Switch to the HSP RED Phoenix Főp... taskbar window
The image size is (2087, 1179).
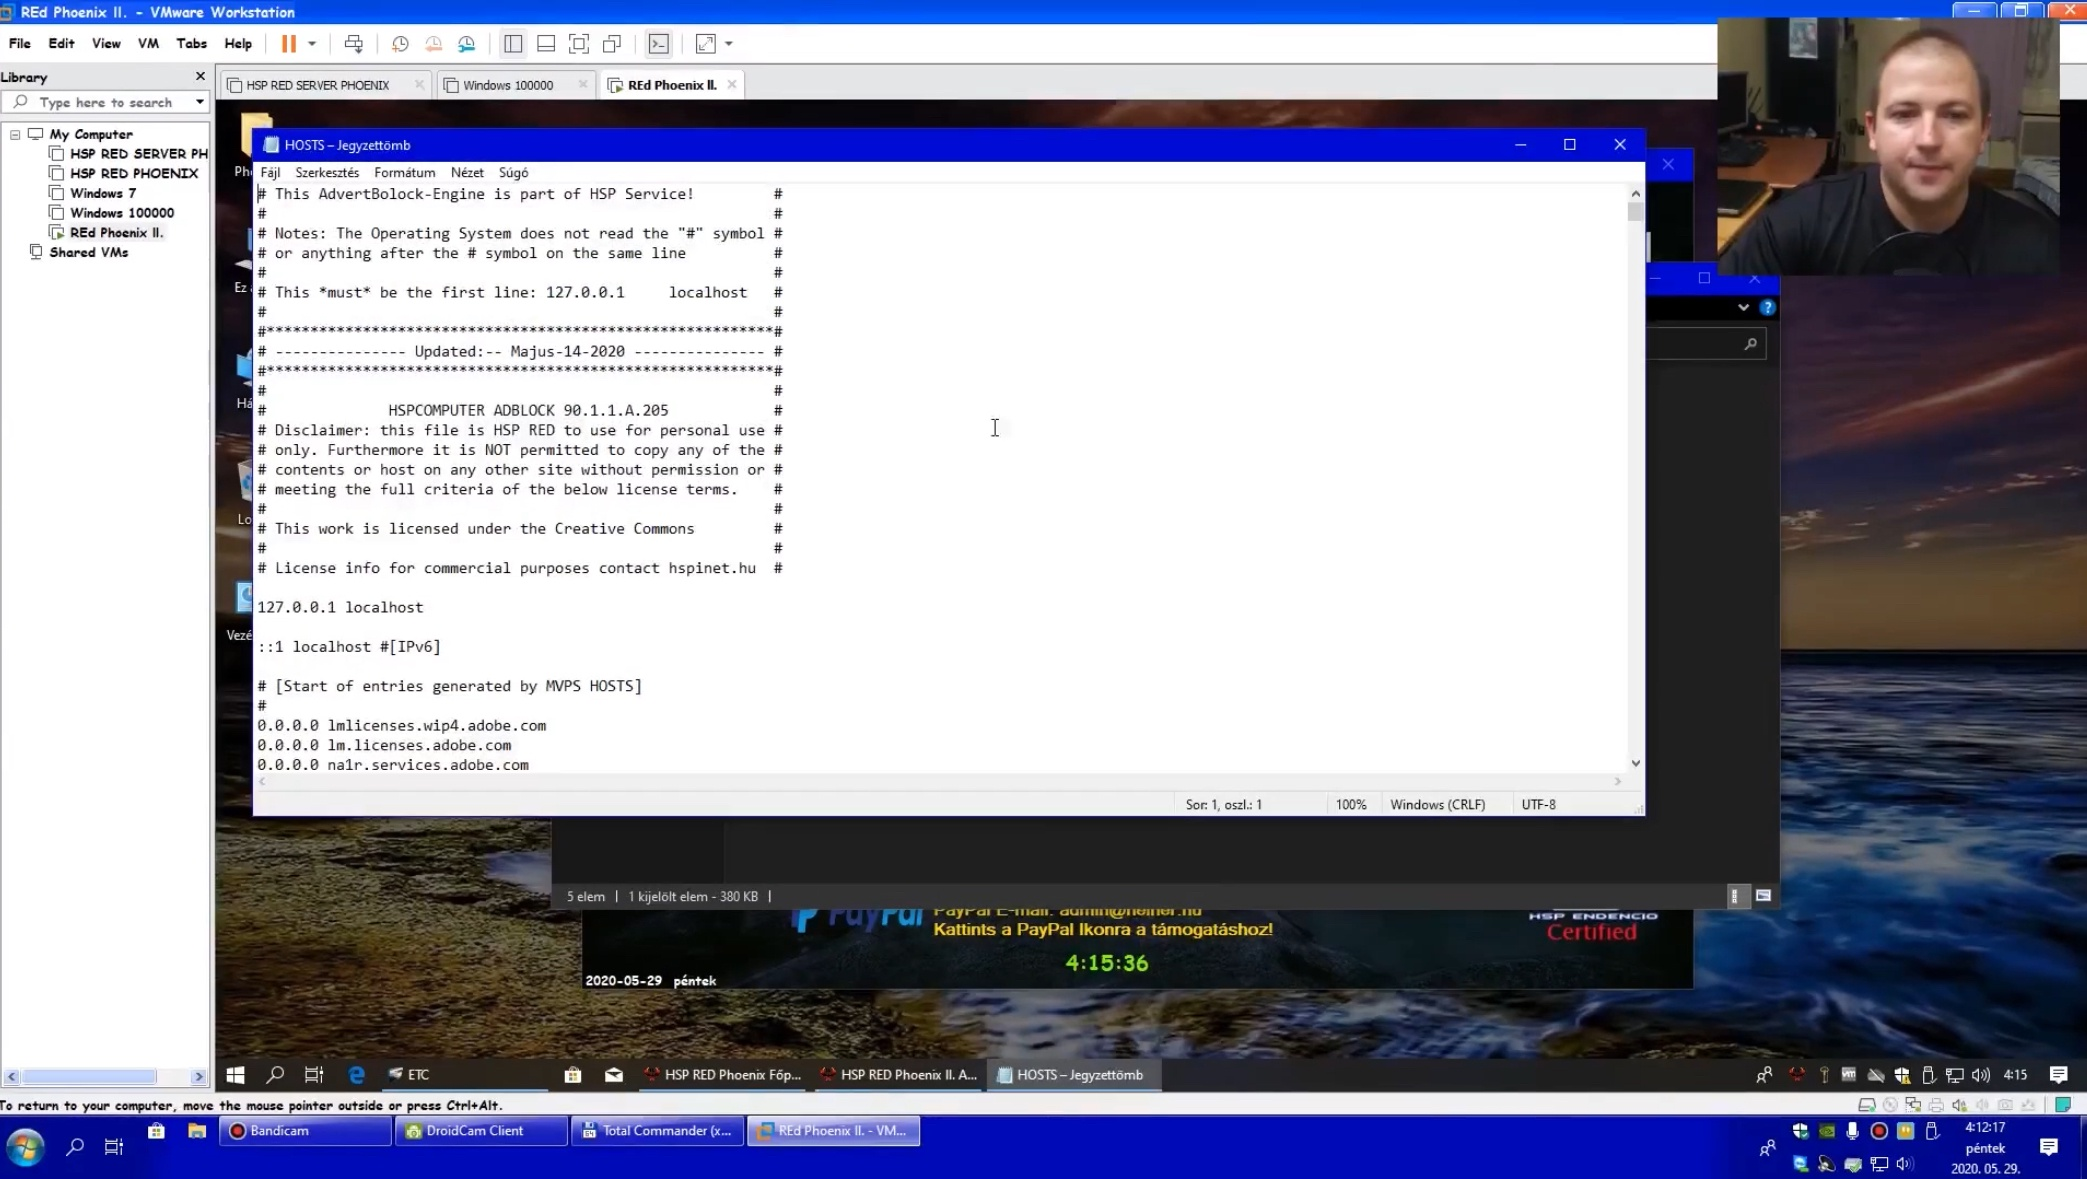pos(723,1074)
